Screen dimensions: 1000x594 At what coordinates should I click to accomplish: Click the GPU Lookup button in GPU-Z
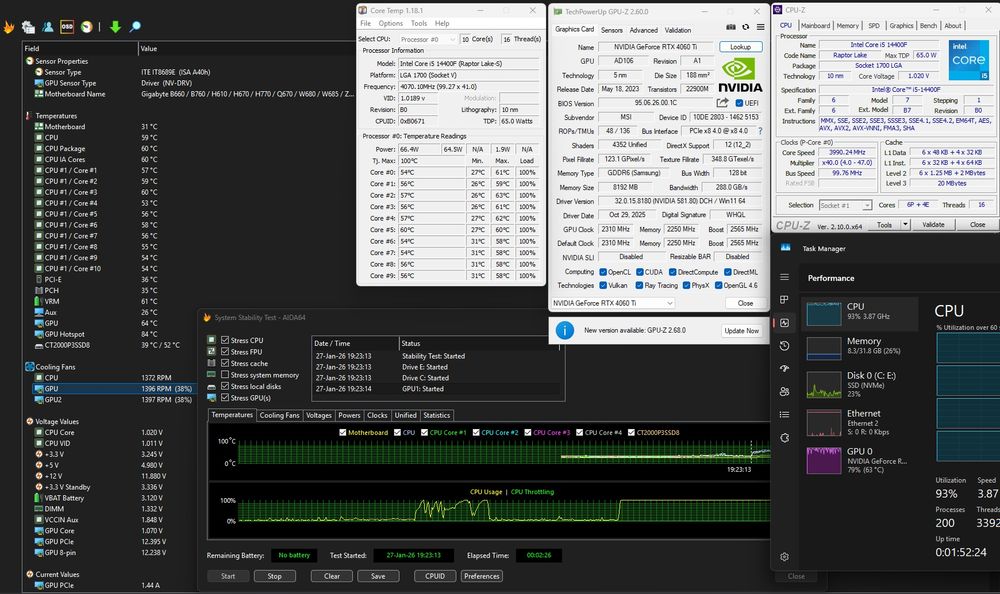[740, 47]
